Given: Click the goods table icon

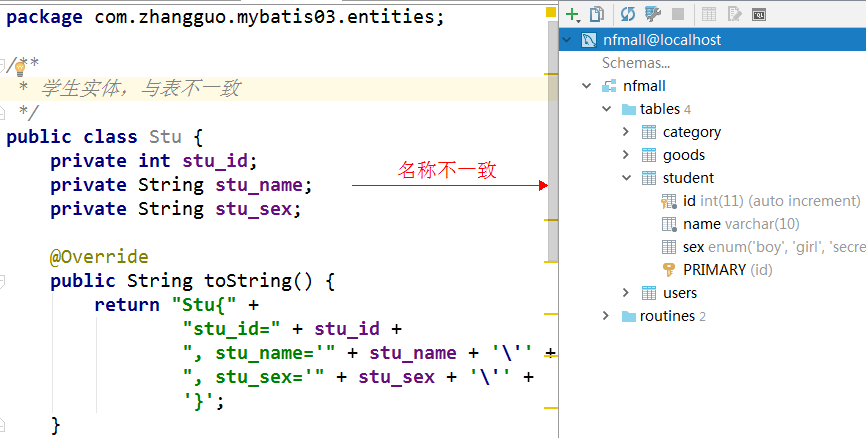Looking at the screenshot, I should (649, 155).
